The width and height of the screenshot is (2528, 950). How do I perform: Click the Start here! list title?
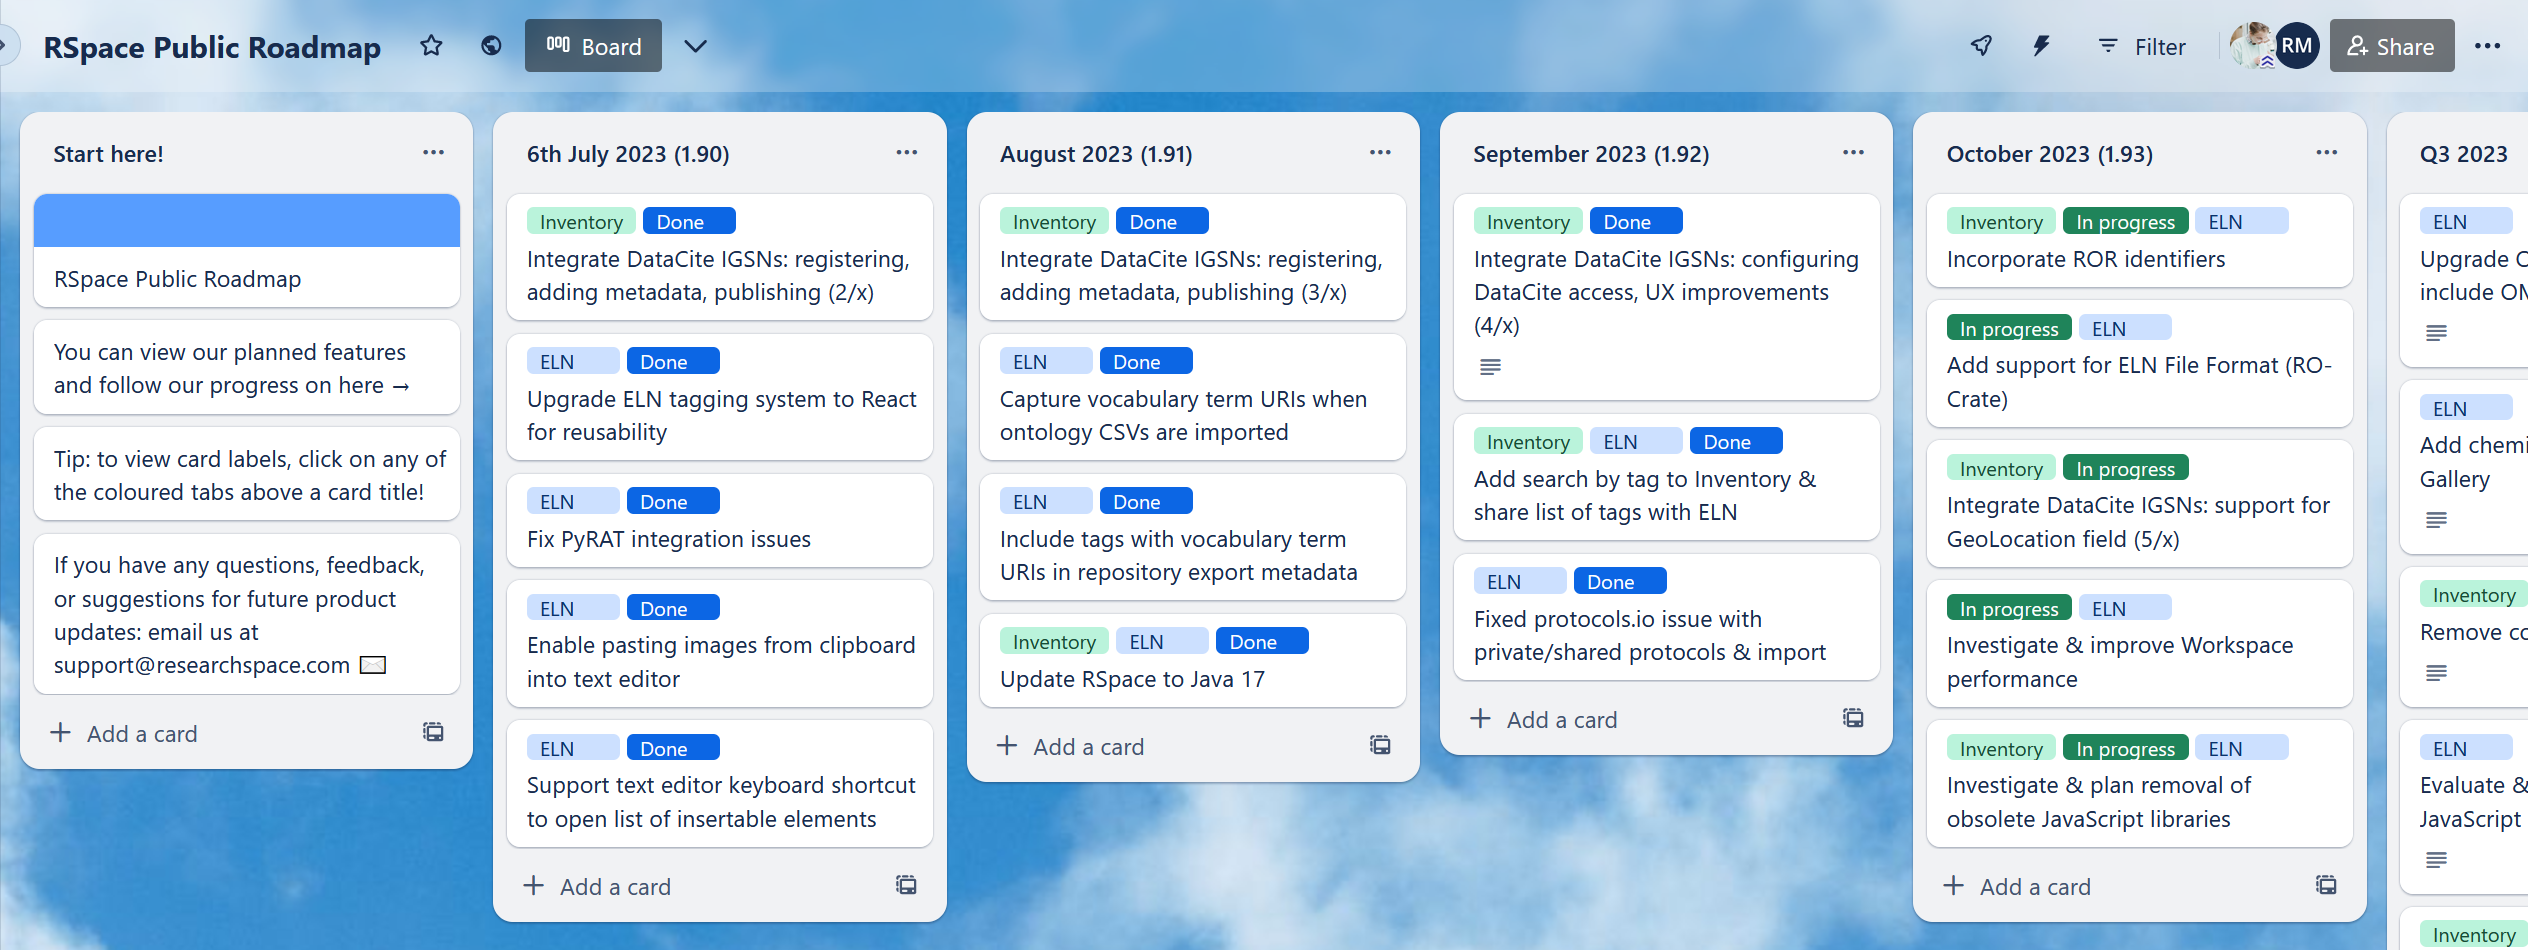point(108,154)
